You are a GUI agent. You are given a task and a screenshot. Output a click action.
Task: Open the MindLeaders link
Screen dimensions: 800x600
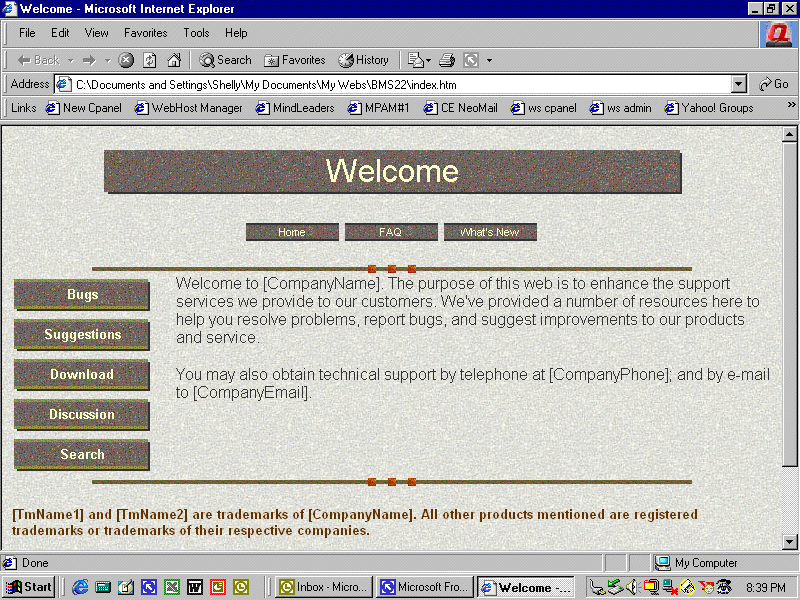coord(295,108)
